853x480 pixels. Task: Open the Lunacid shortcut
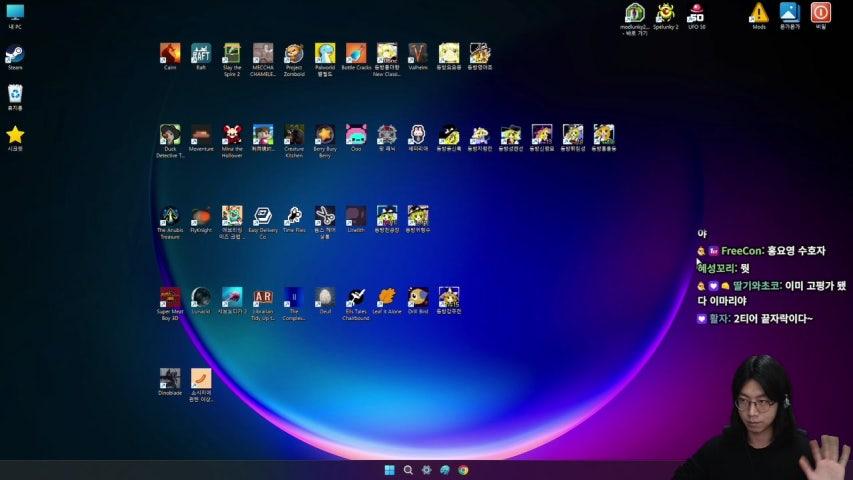201,299
